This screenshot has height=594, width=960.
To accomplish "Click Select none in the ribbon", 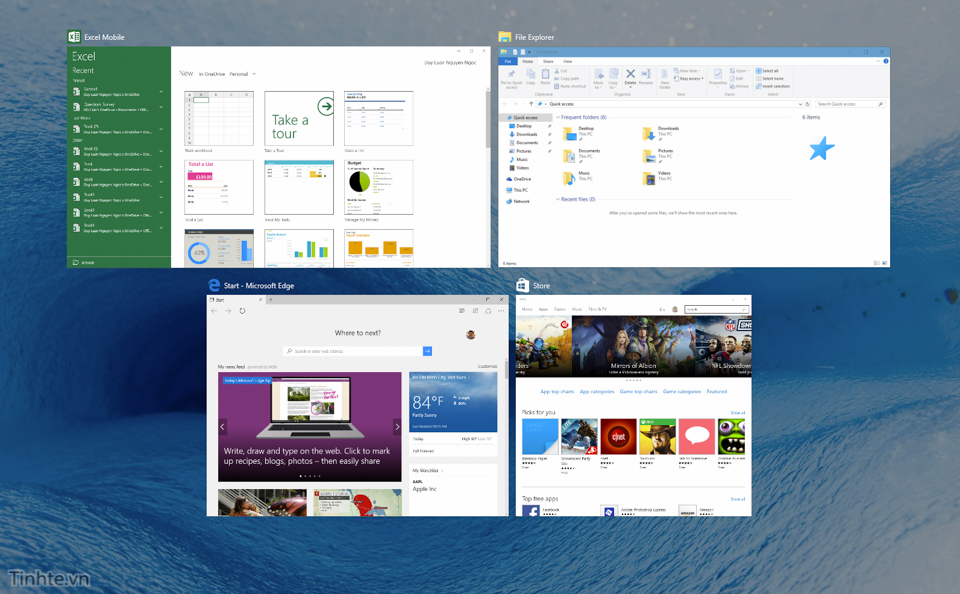I will point(769,77).
